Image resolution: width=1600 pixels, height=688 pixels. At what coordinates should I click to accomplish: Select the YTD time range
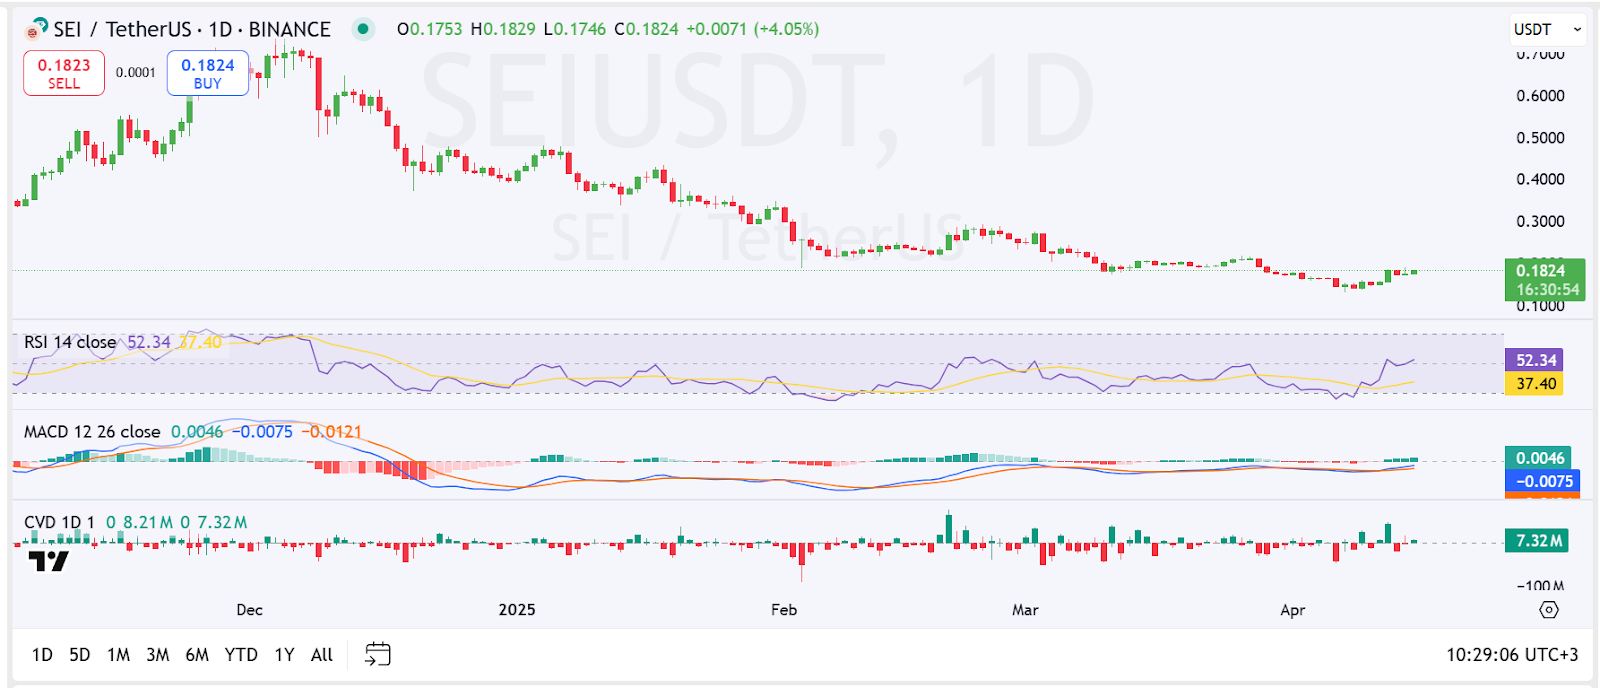(x=241, y=654)
